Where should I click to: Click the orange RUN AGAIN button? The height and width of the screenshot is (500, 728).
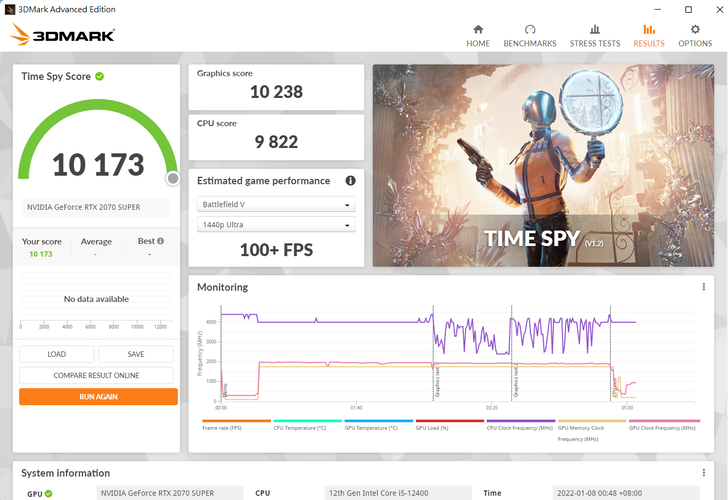click(x=98, y=396)
